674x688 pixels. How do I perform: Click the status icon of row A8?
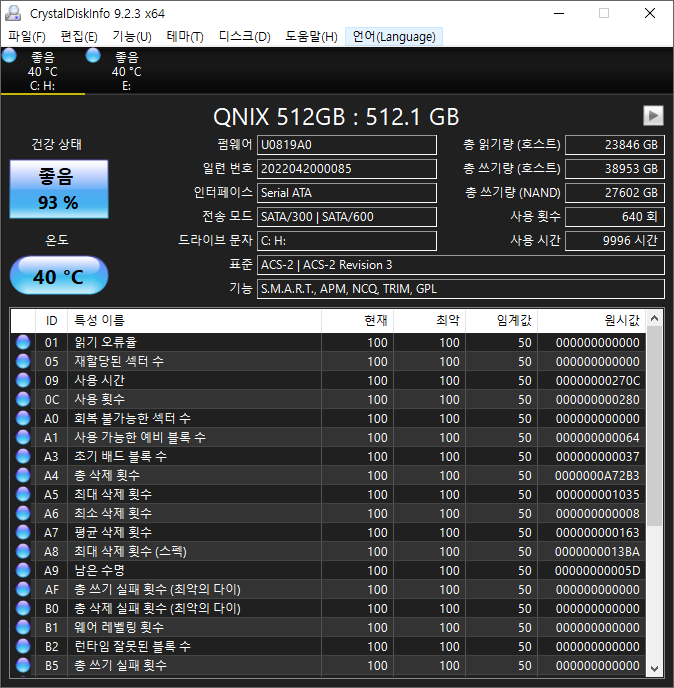[x=23, y=552]
